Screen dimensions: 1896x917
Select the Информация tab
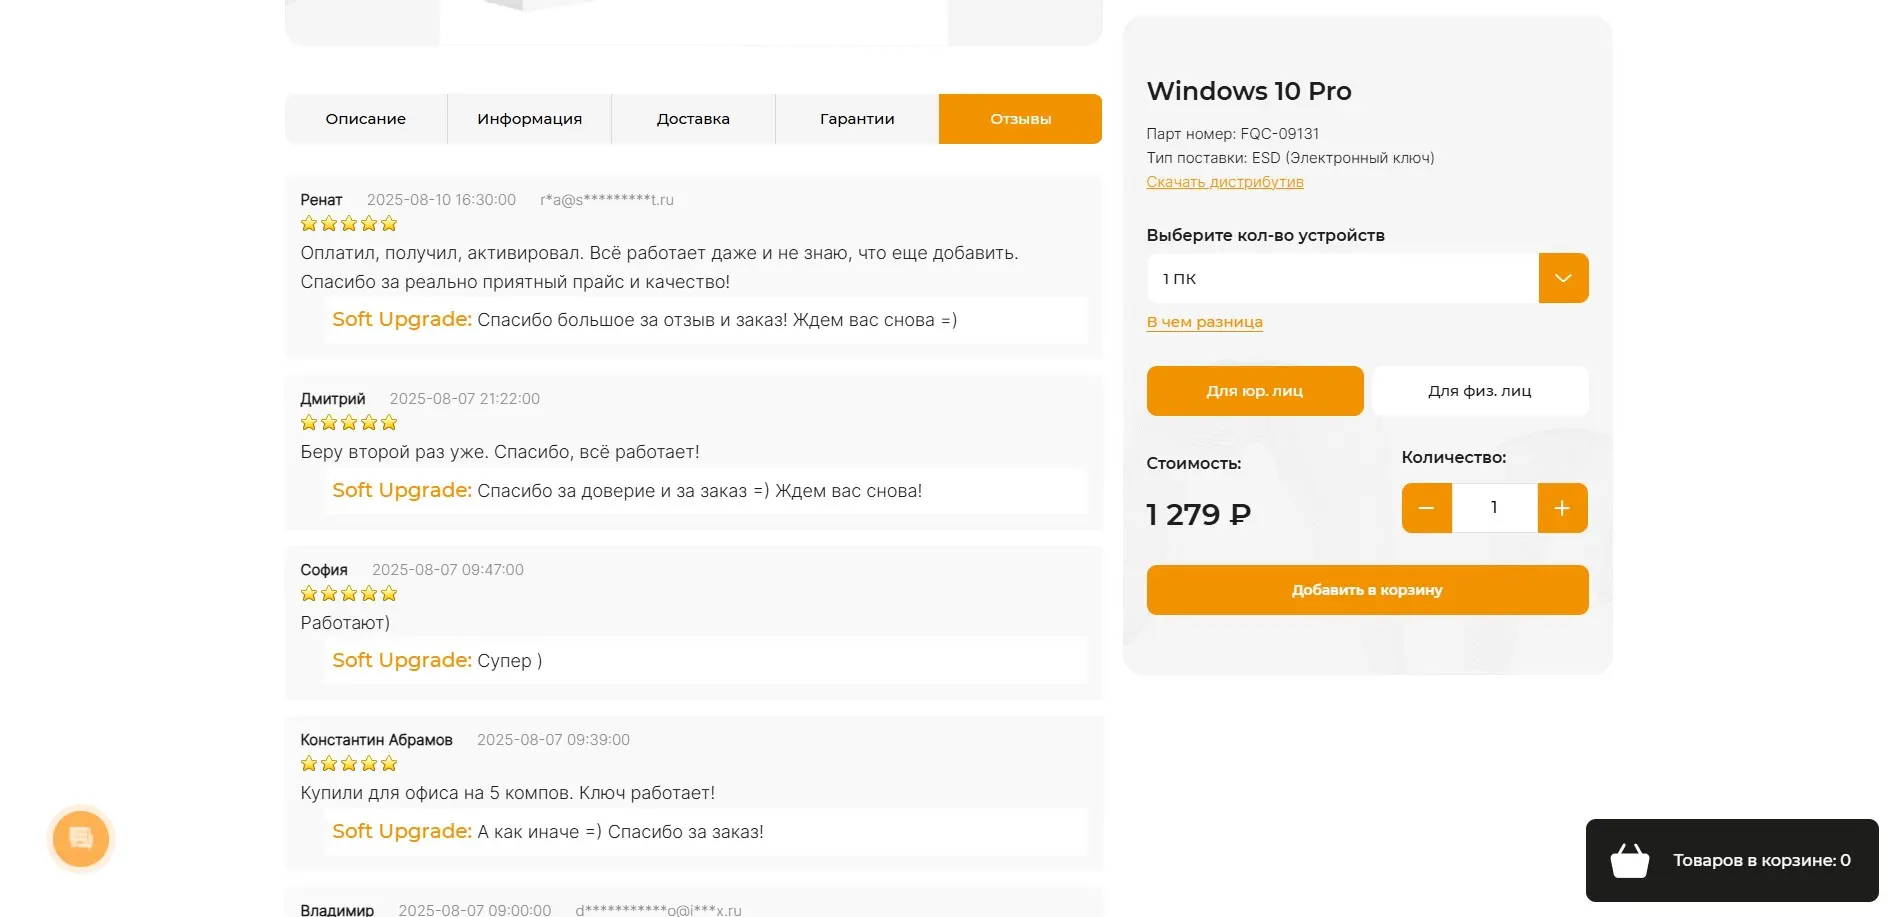point(529,119)
